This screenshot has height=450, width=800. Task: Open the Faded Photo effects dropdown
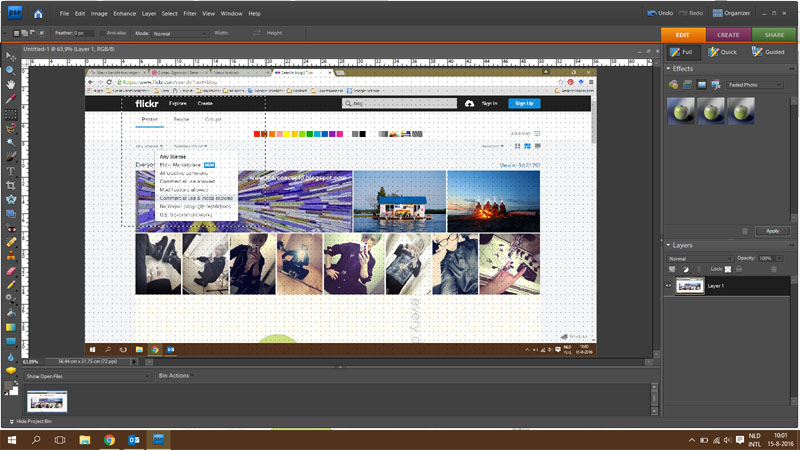pos(755,85)
